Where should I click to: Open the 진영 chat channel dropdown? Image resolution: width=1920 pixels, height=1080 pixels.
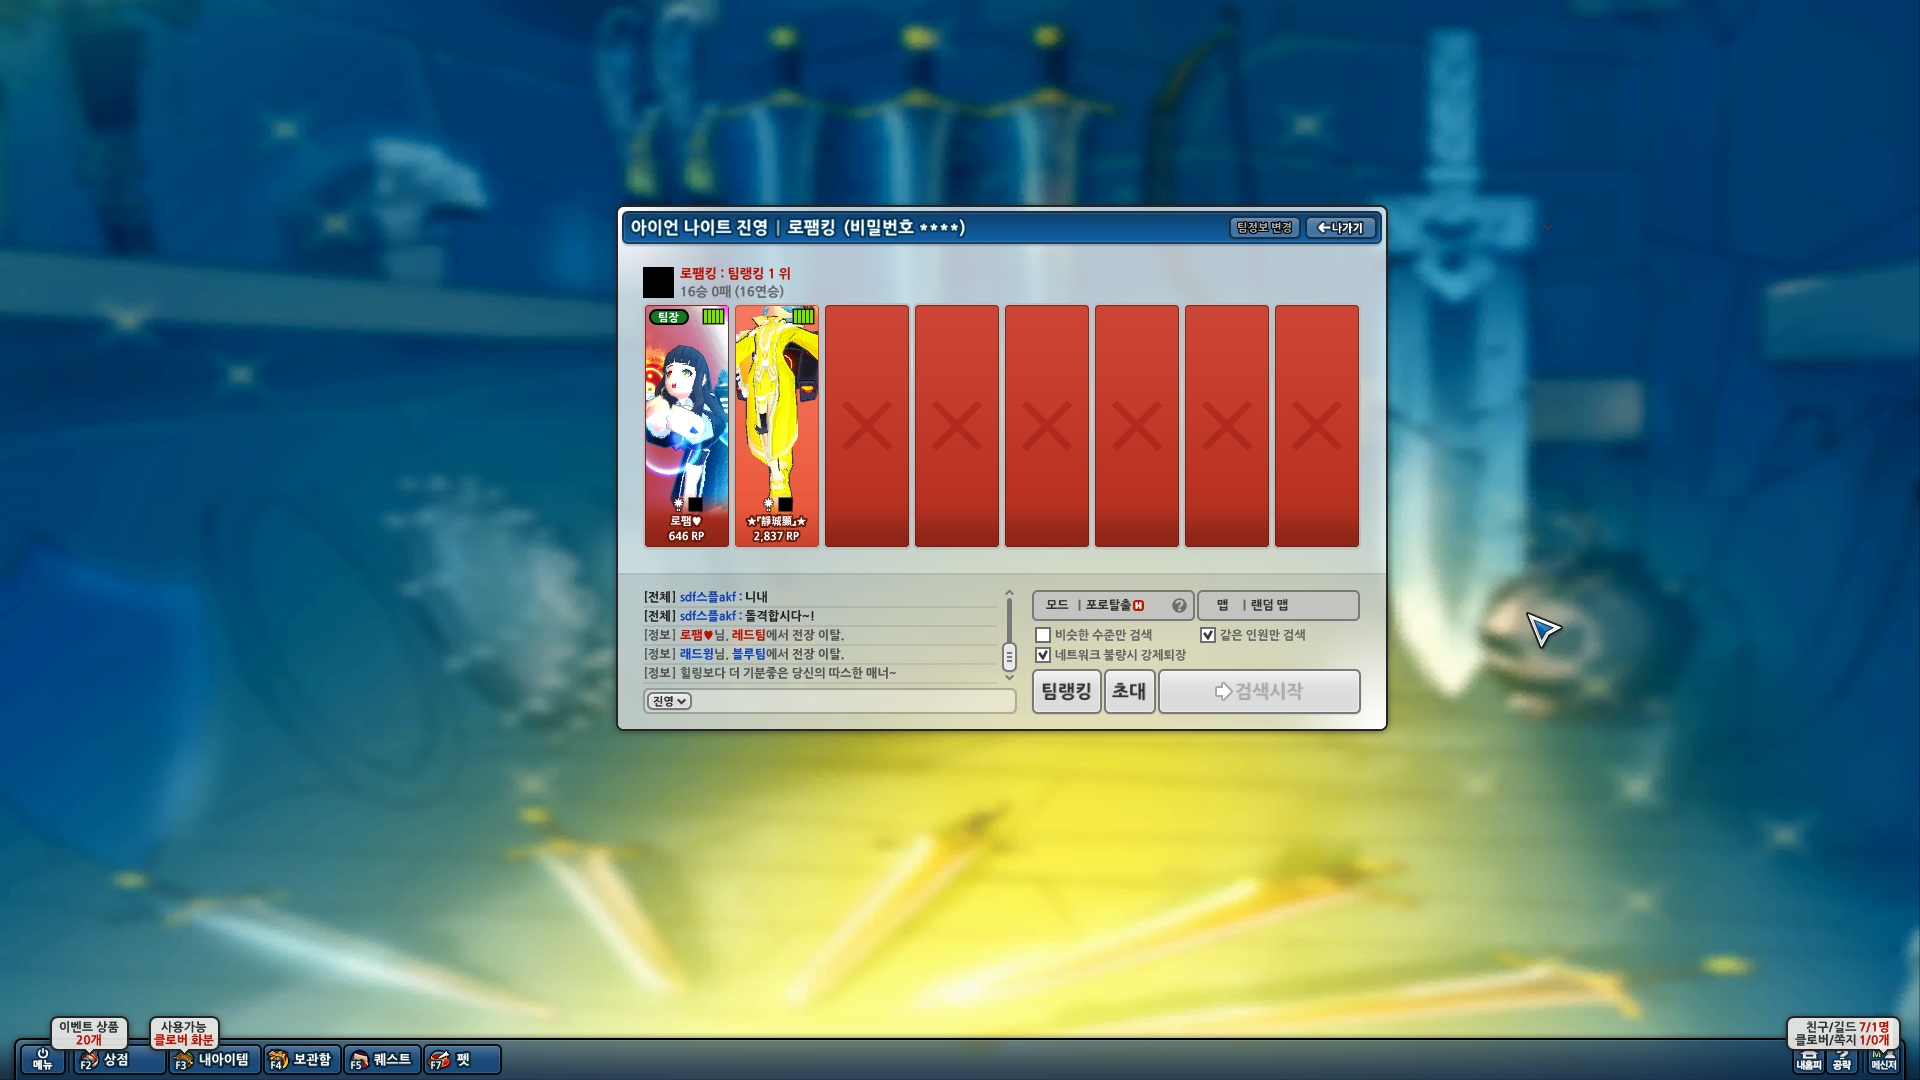tap(669, 701)
